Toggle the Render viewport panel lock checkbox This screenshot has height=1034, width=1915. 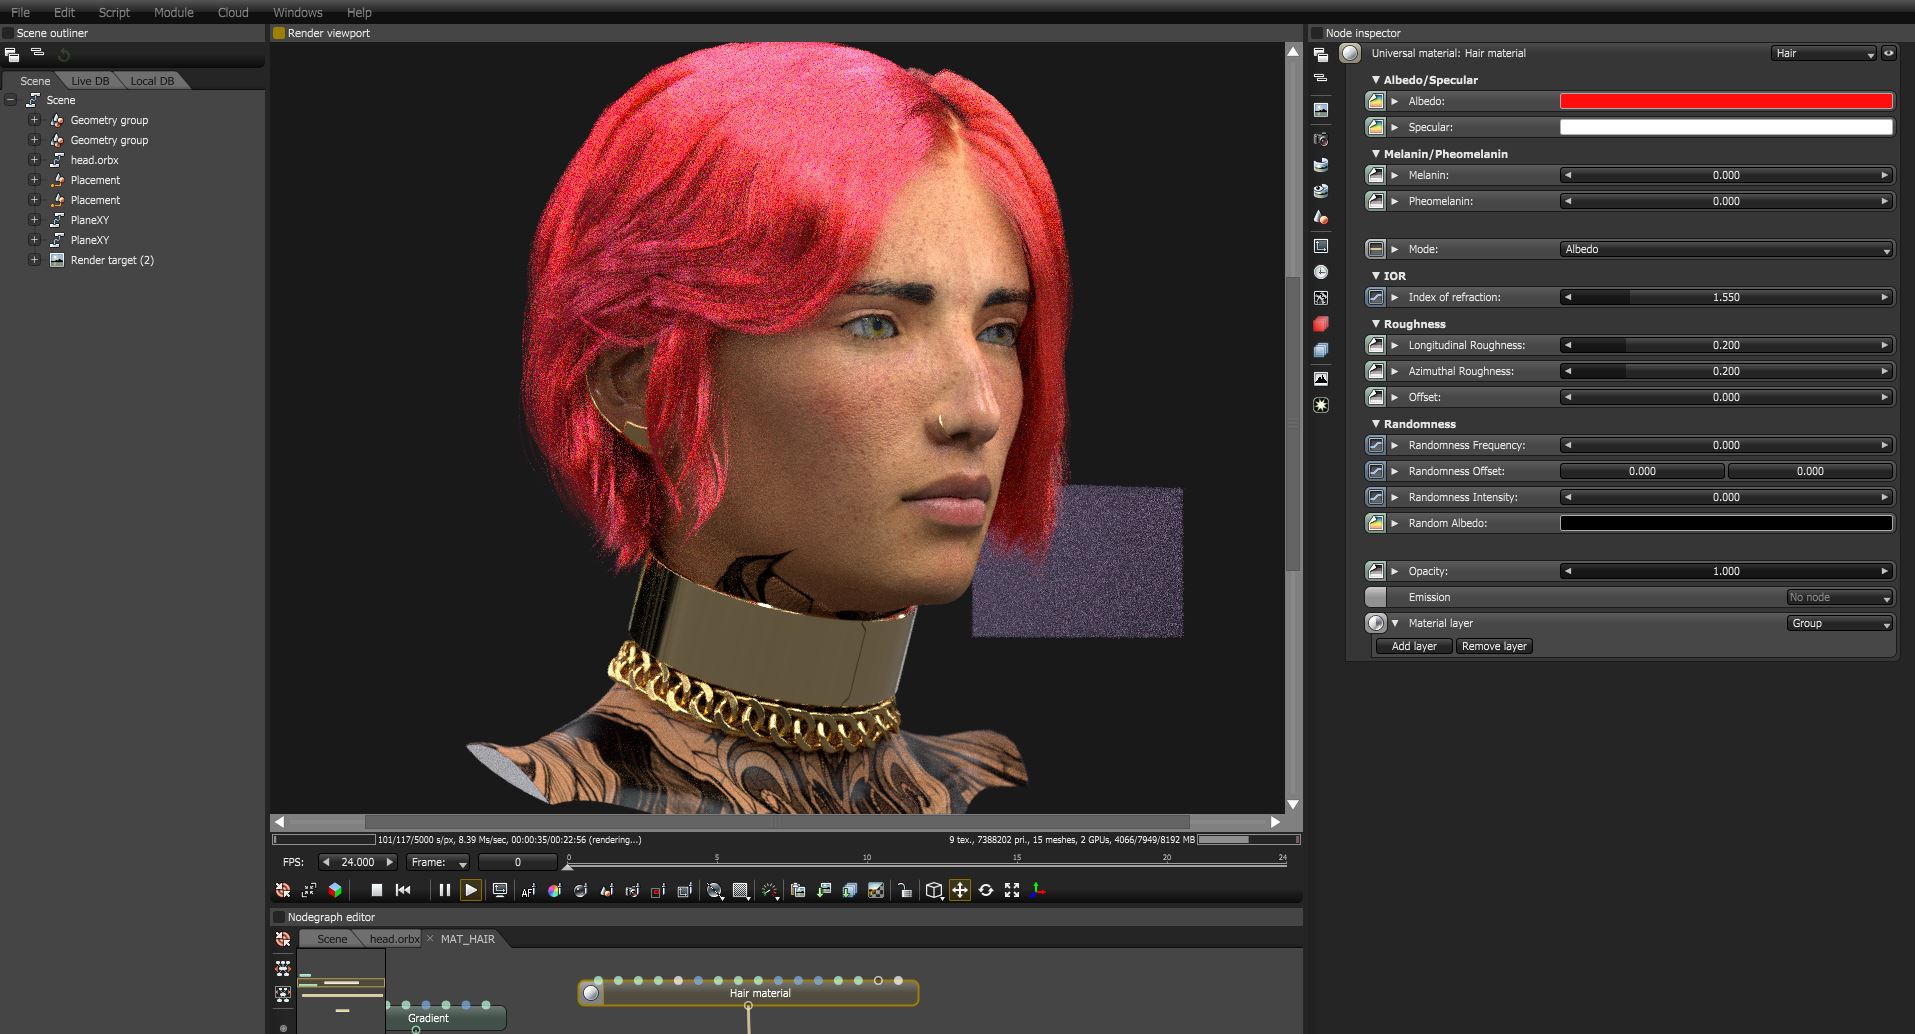[x=279, y=33]
